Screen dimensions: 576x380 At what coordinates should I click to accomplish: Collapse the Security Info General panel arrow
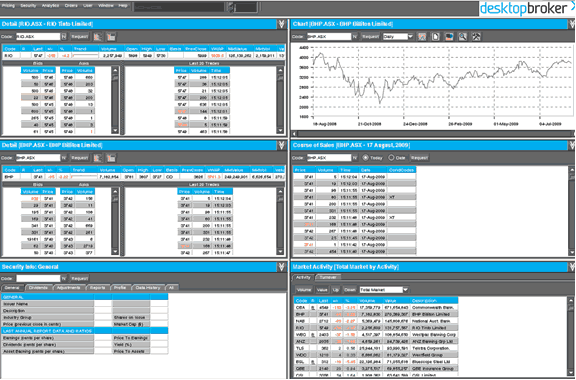281,267
